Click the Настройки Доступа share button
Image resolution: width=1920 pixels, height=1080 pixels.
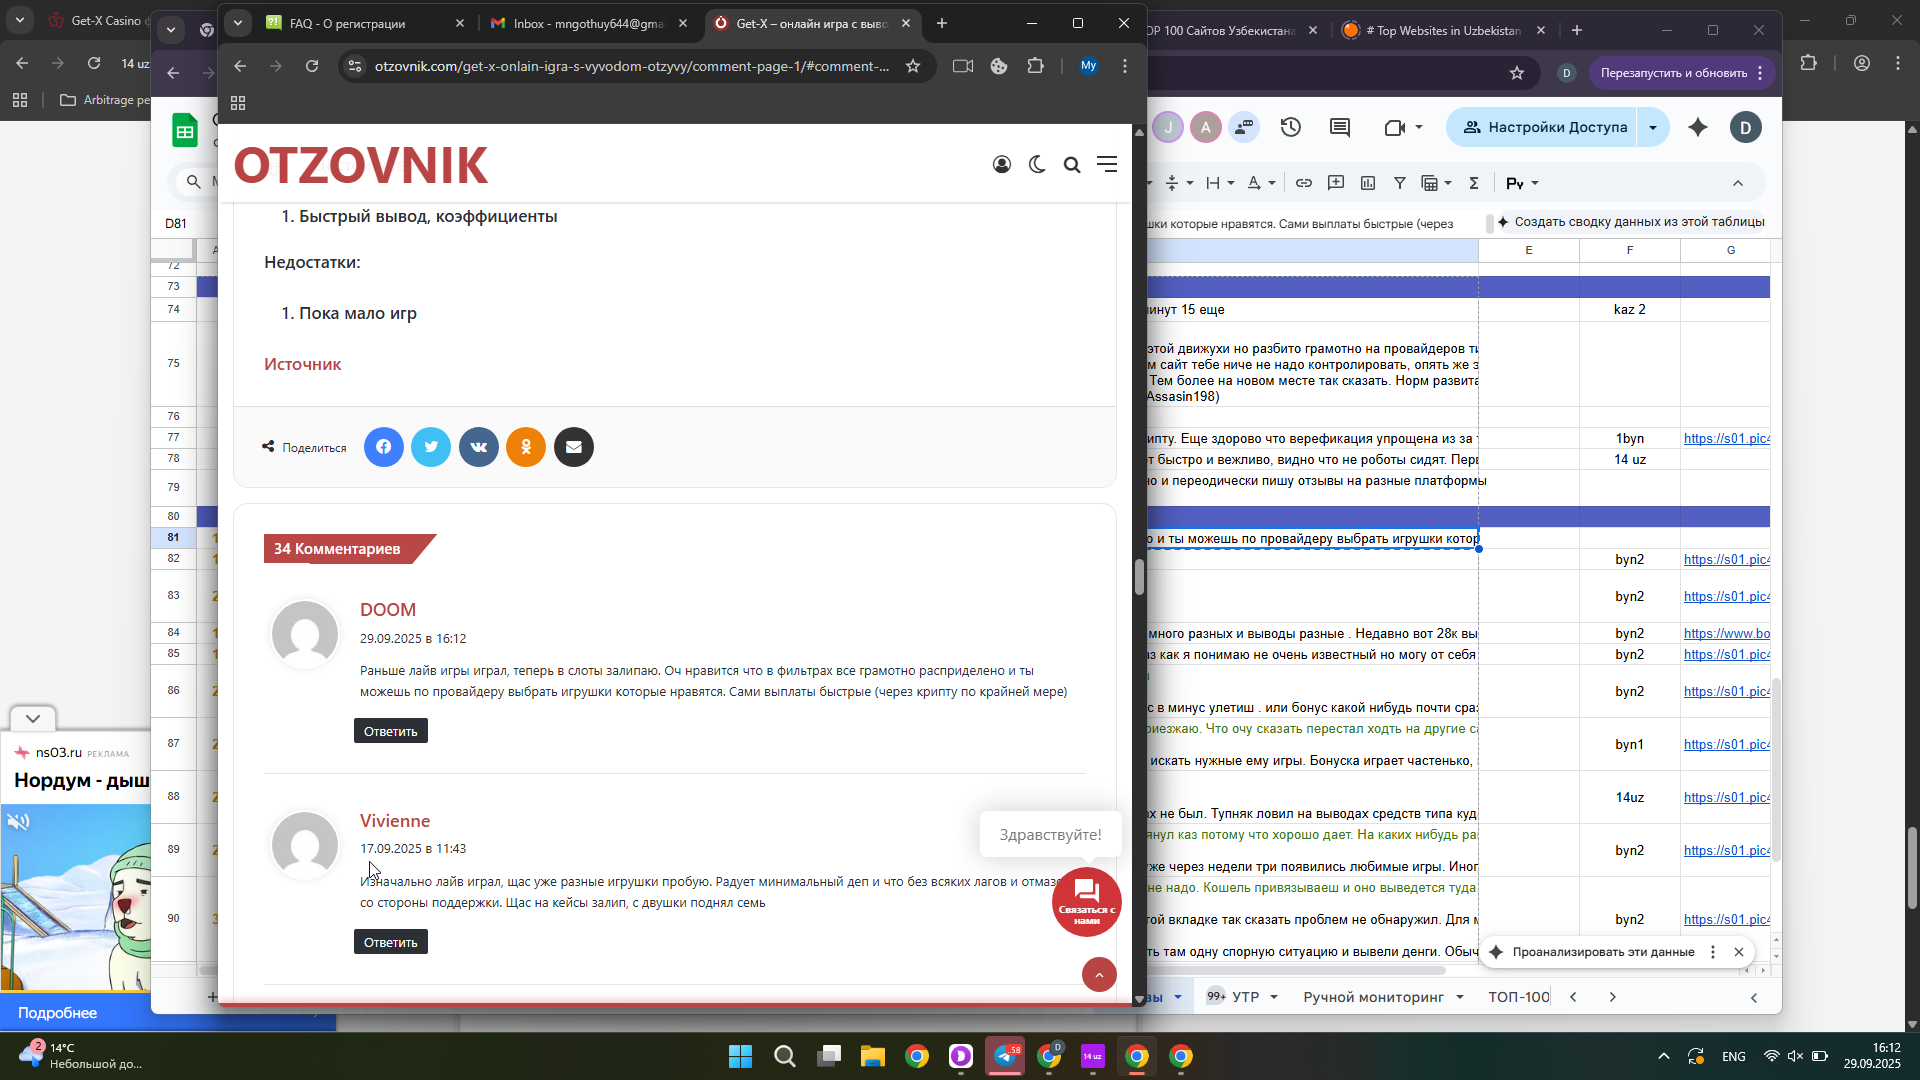(1545, 127)
